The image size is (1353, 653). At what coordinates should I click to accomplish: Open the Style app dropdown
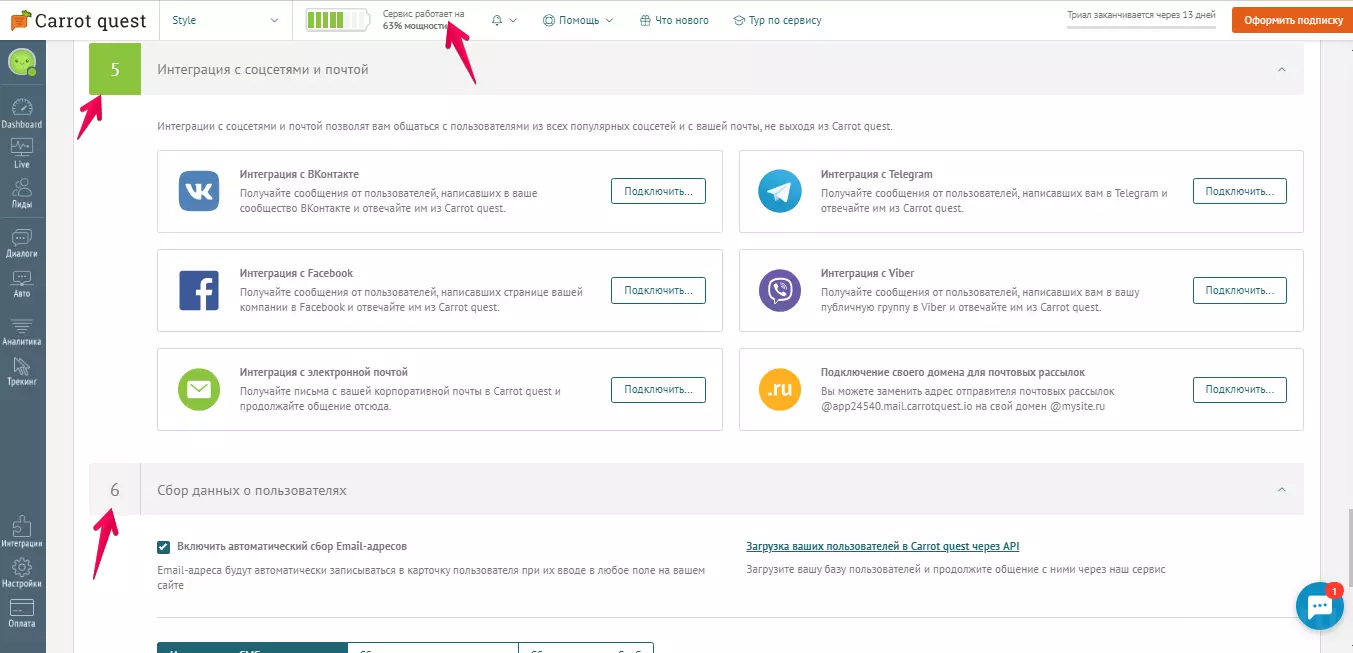tap(226, 20)
